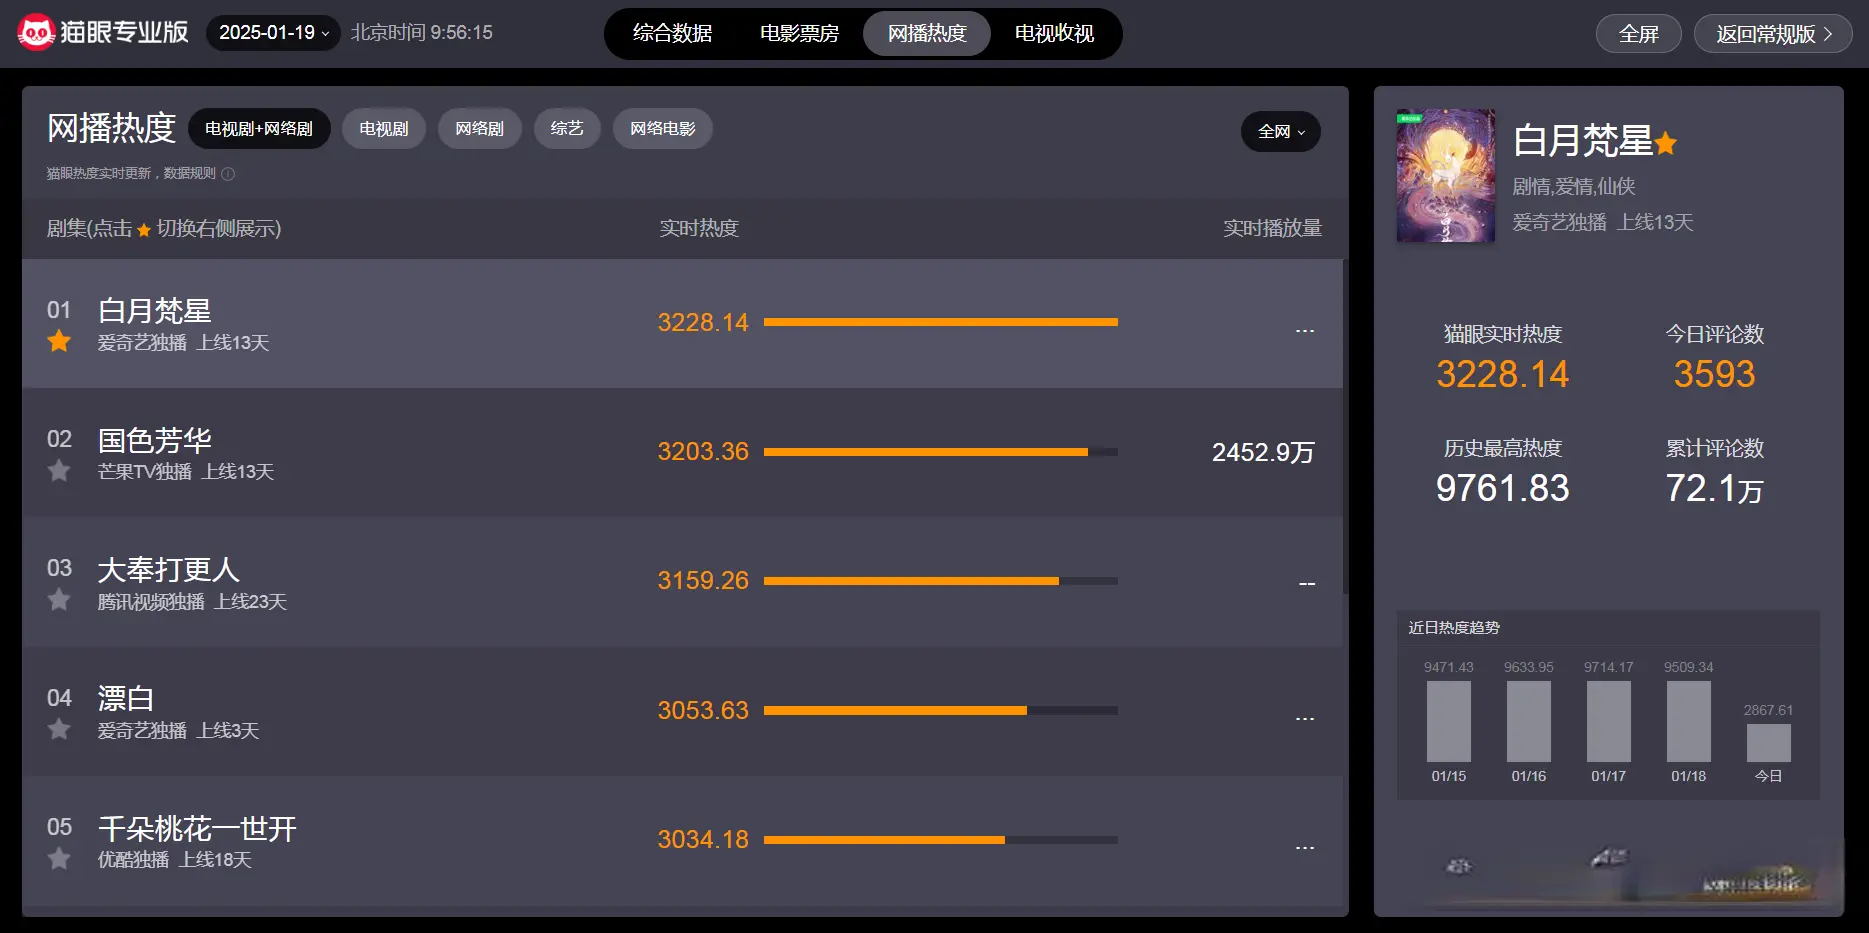
Task: Click the 3034.18 heat value
Action: tap(703, 840)
